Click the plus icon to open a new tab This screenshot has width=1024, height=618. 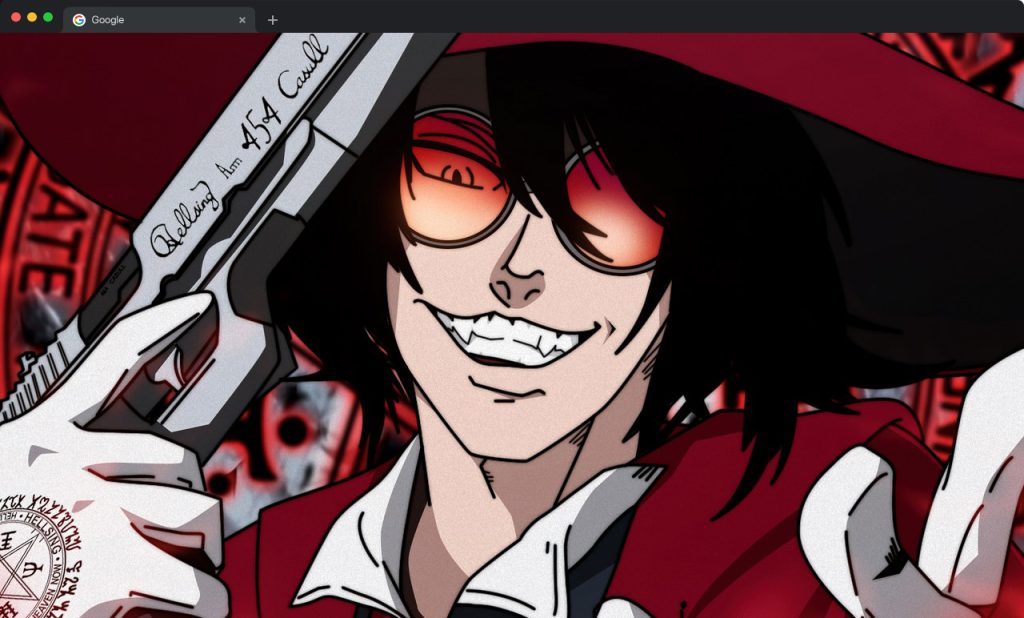click(274, 18)
